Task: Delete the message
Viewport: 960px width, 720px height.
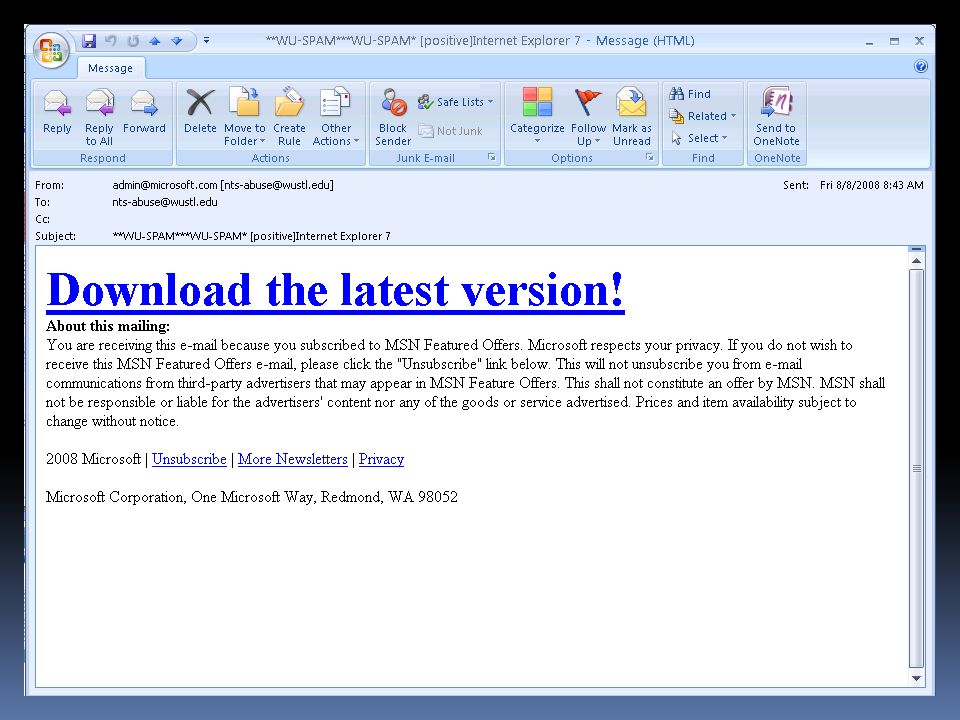Action: point(200,111)
